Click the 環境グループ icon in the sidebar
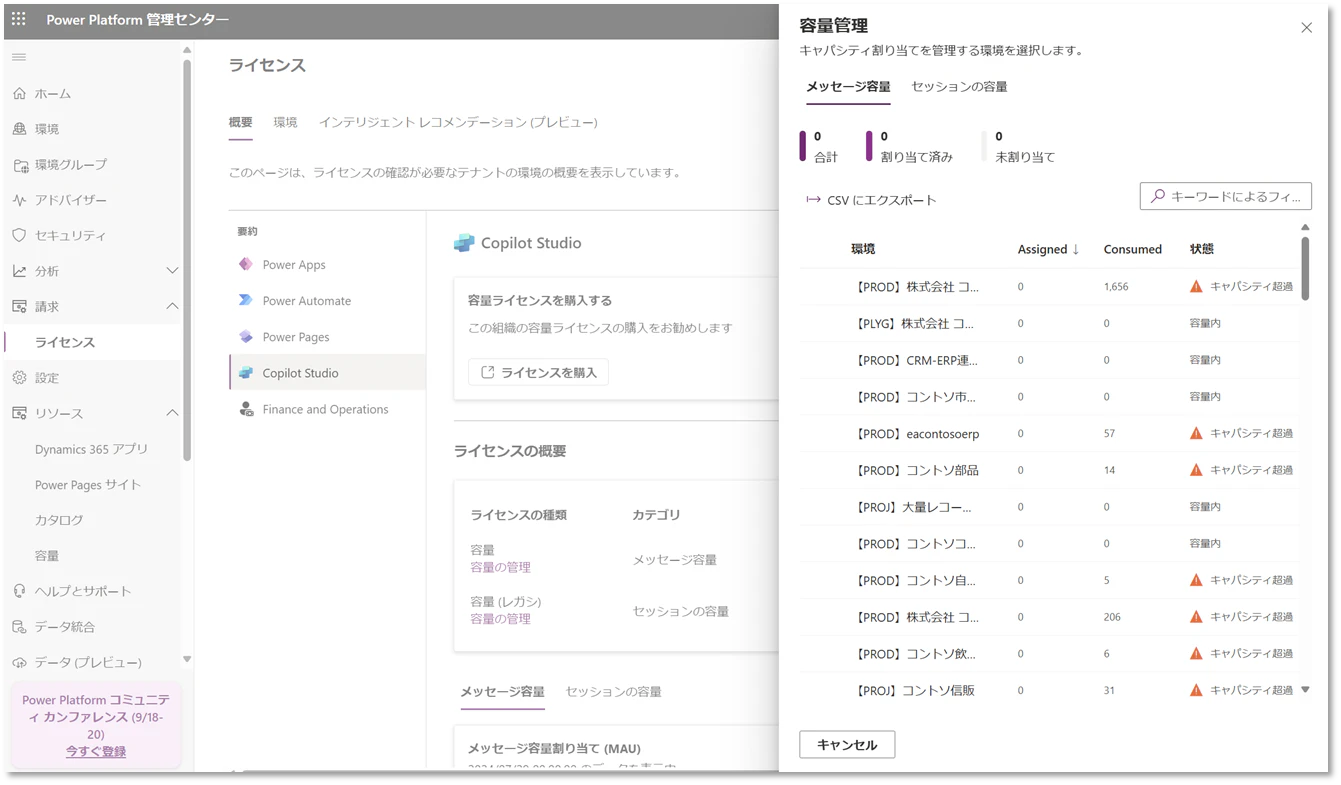The image size is (1341, 785). pyautogui.click(x=19, y=165)
